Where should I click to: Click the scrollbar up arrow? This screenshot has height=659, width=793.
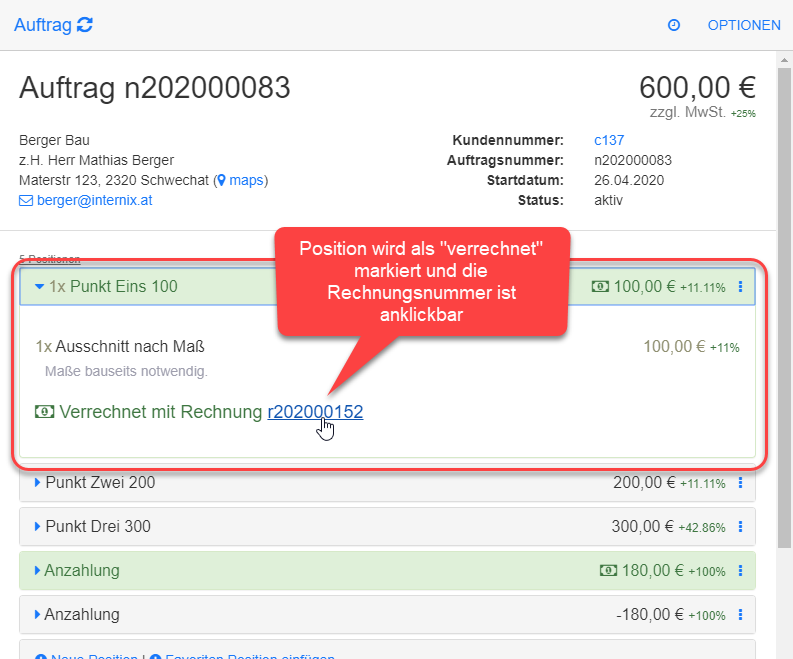pos(784,60)
